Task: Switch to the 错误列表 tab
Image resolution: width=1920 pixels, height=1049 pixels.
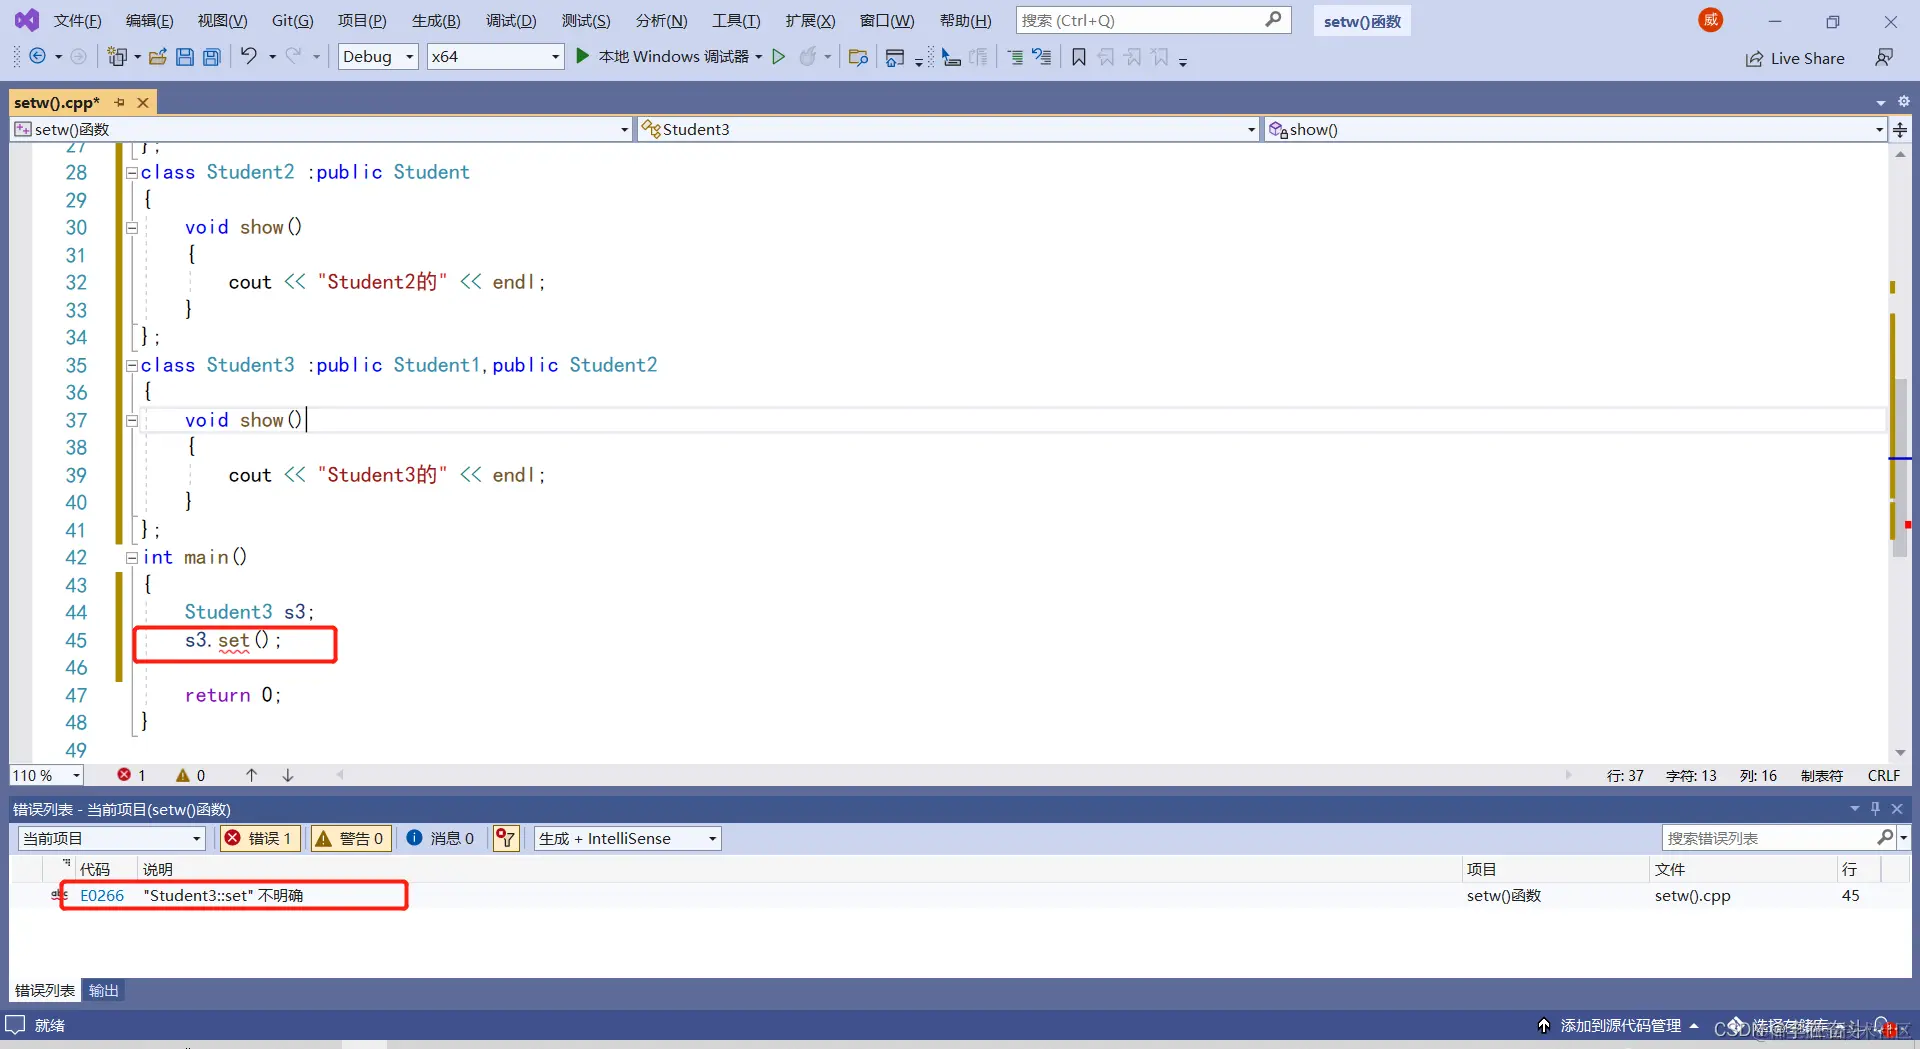Action: pyautogui.click(x=45, y=990)
